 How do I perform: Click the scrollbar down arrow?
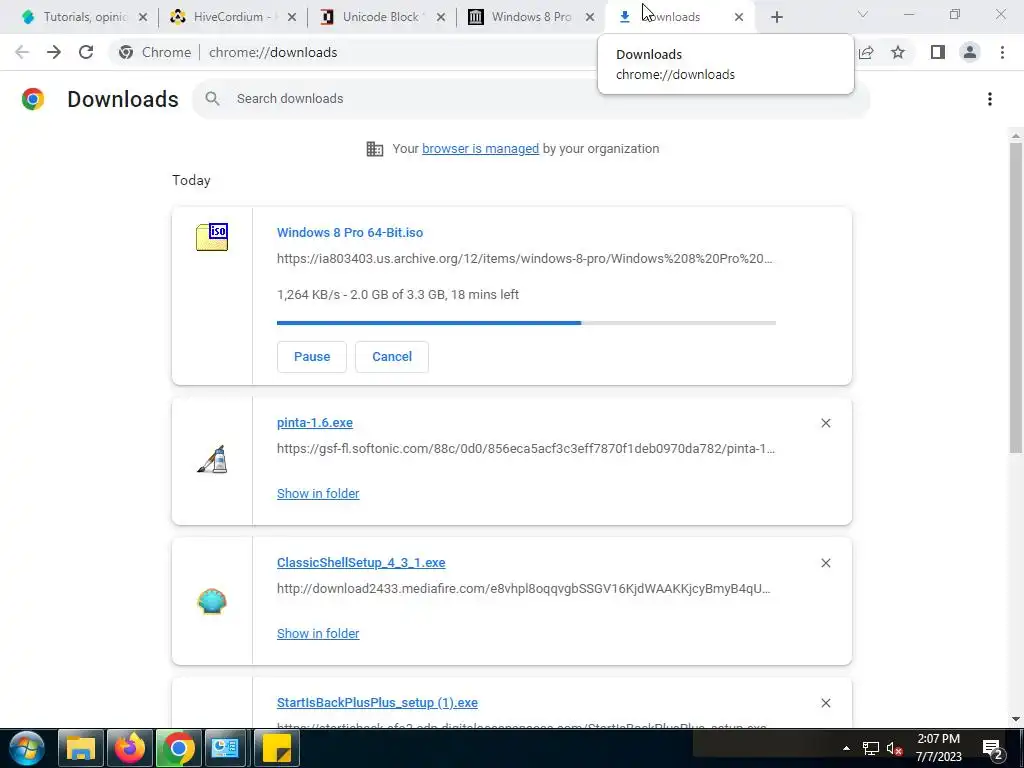pos(1016,719)
